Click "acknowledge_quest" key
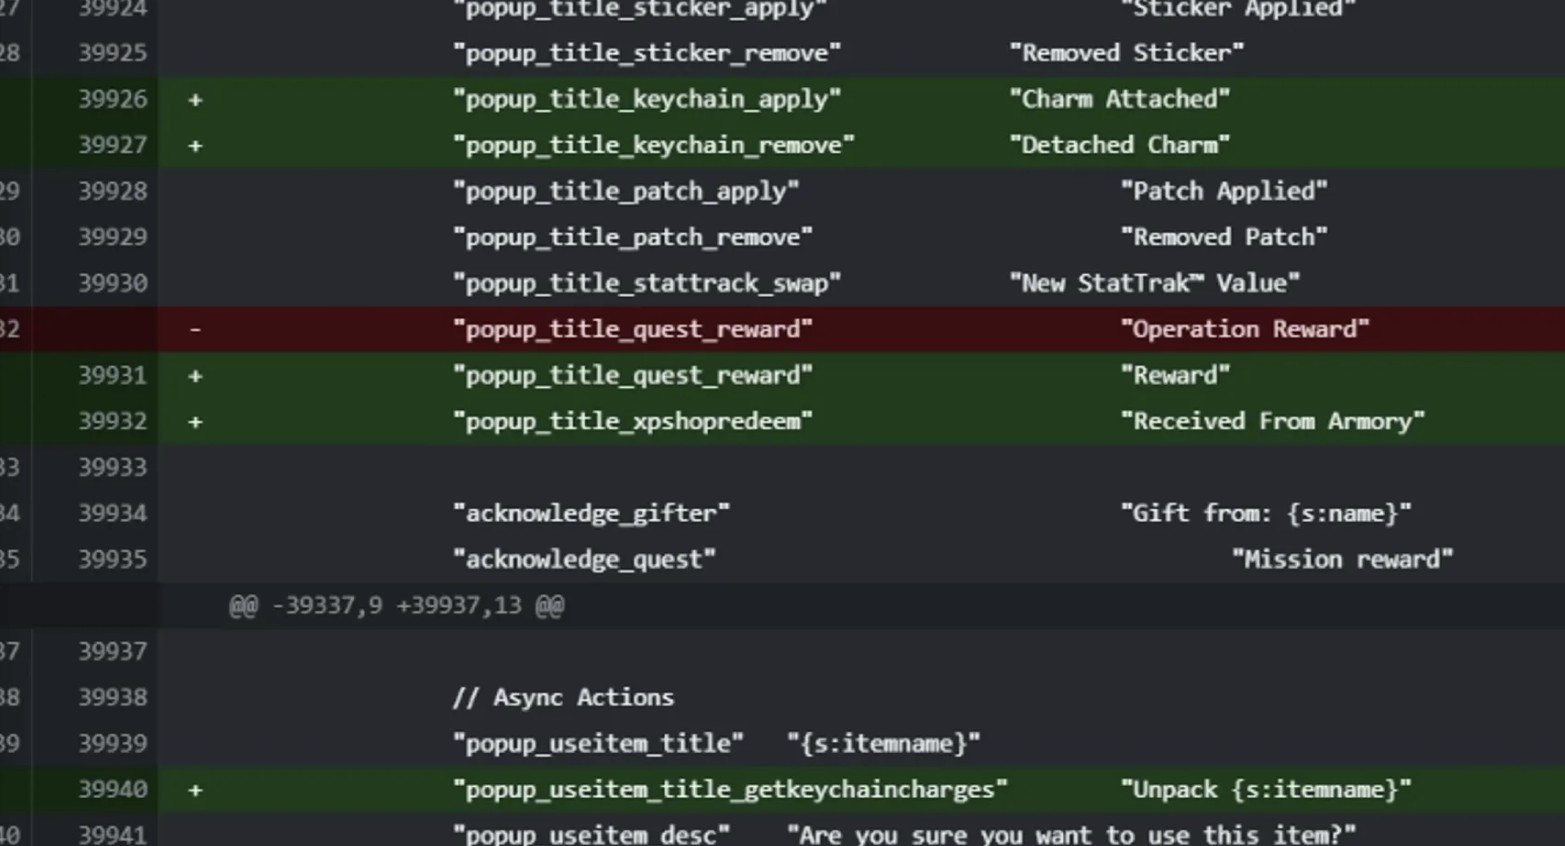Screen dimensions: 1565x846 [584, 559]
